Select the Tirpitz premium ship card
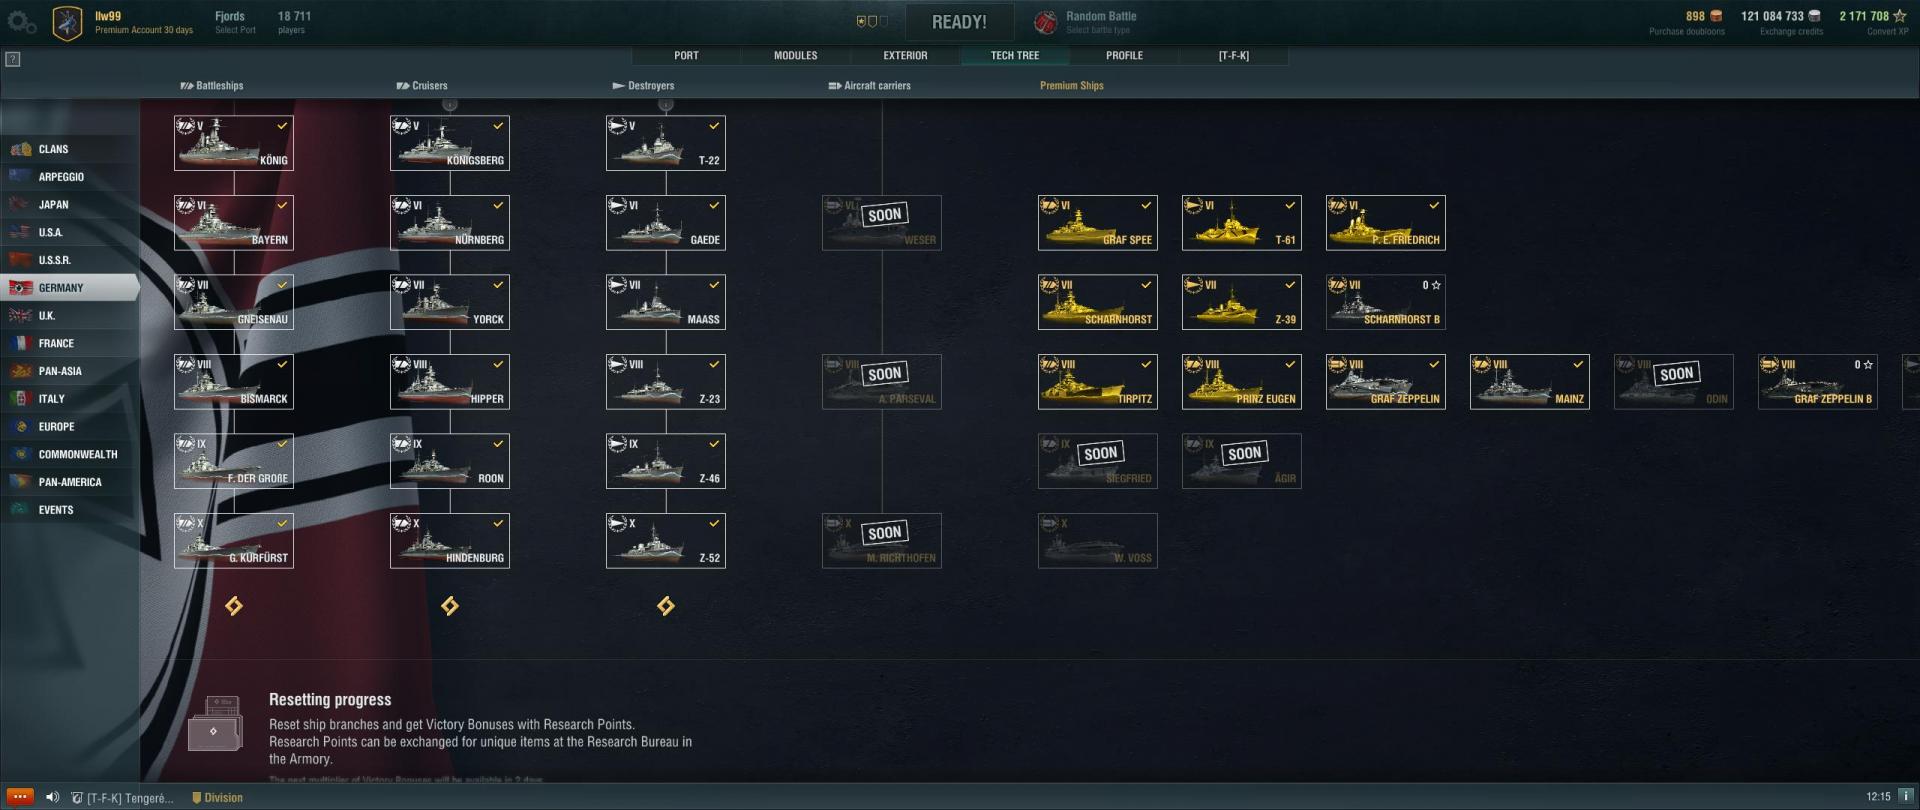This screenshot has height=810, width=1920. [x=1098, y=381]
